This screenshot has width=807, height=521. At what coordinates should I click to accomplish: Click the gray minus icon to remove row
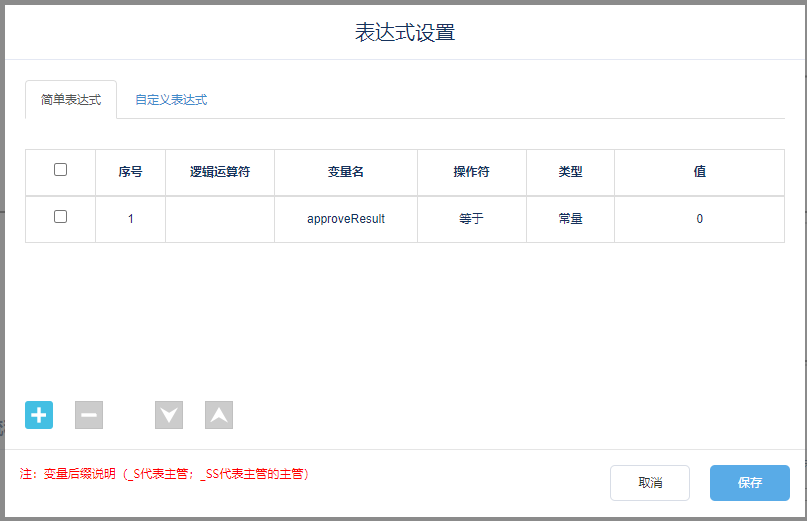89,415
